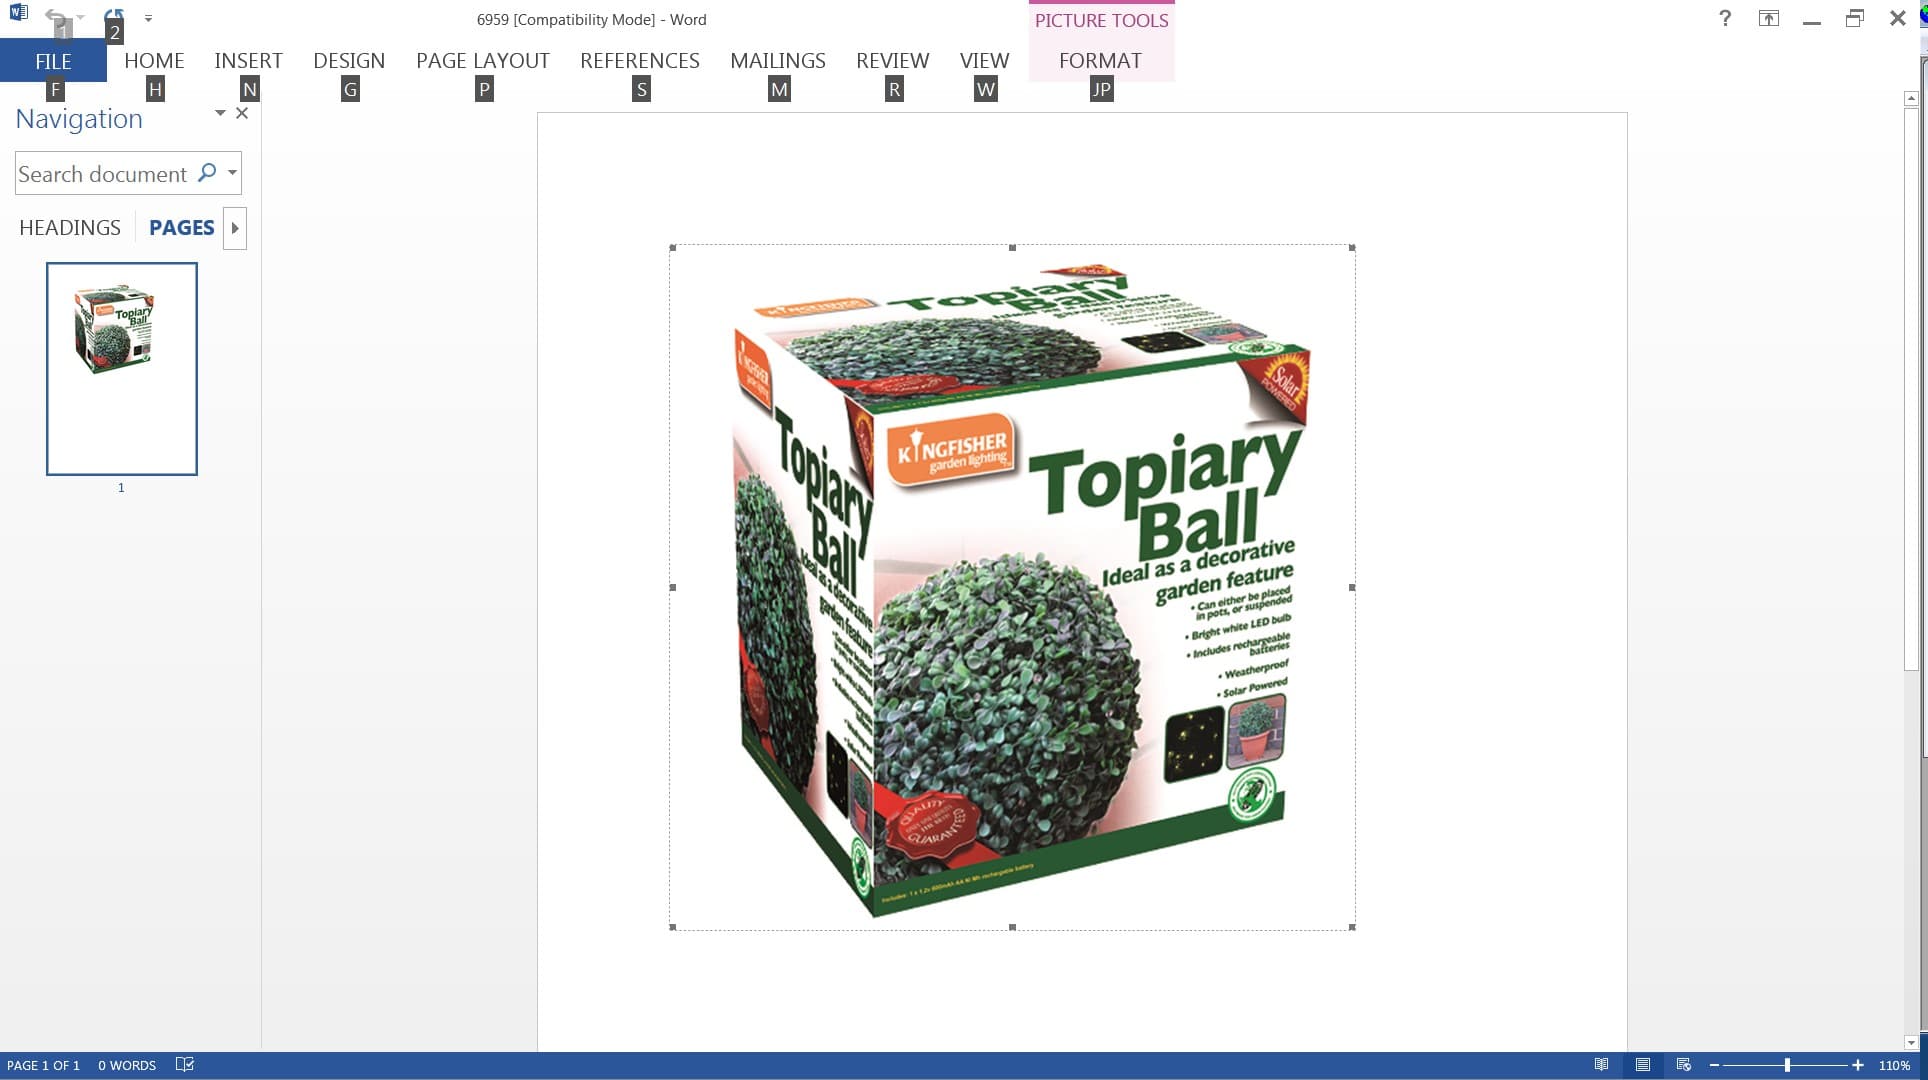Switch to the VIEW ribbon tab

click(985, 61)
